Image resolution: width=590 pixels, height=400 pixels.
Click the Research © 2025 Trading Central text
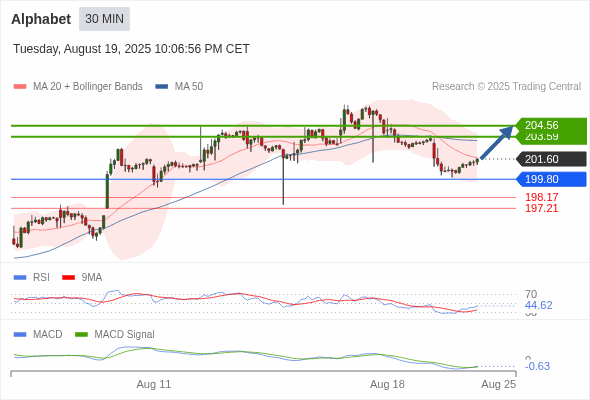[506, 87]
